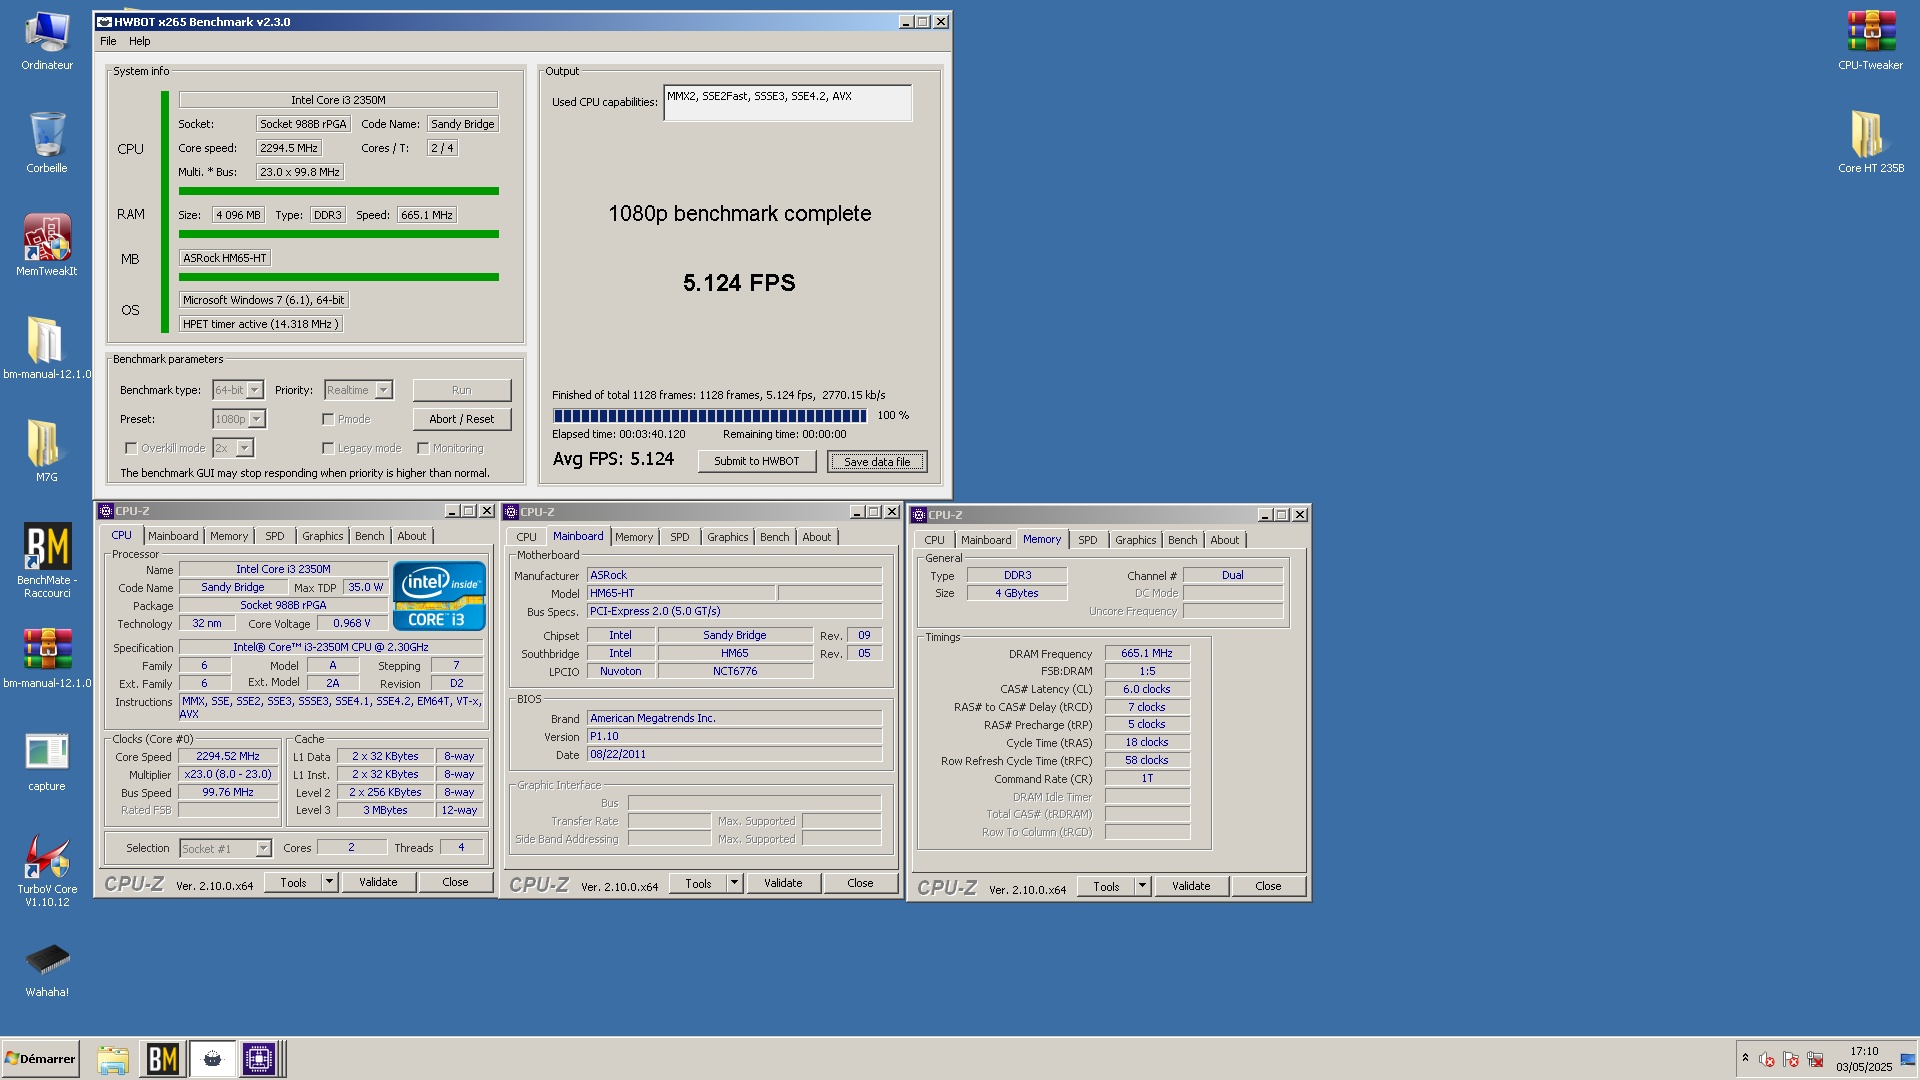
Task: Click the Intel Core i3 logo
Action: tap(439, 596)
